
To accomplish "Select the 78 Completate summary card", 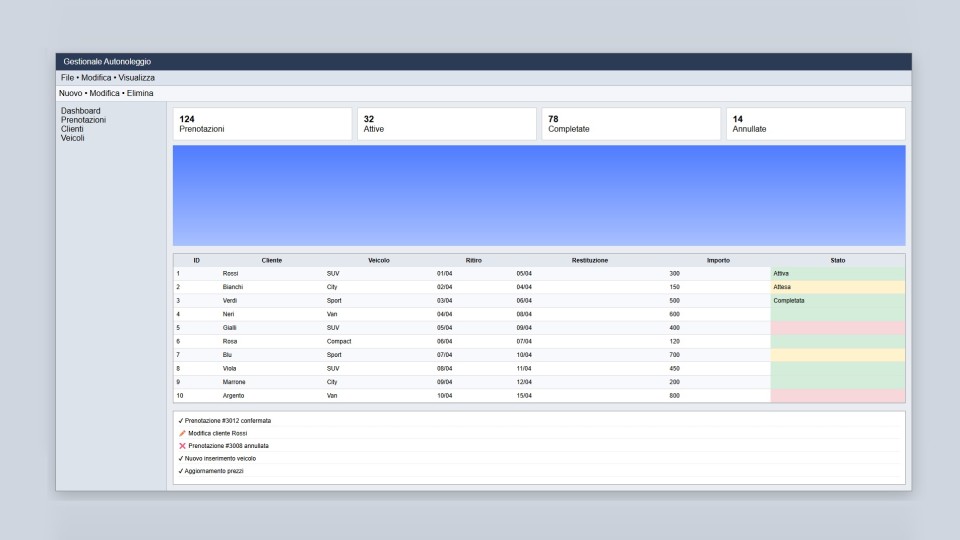I will [631, 124].
